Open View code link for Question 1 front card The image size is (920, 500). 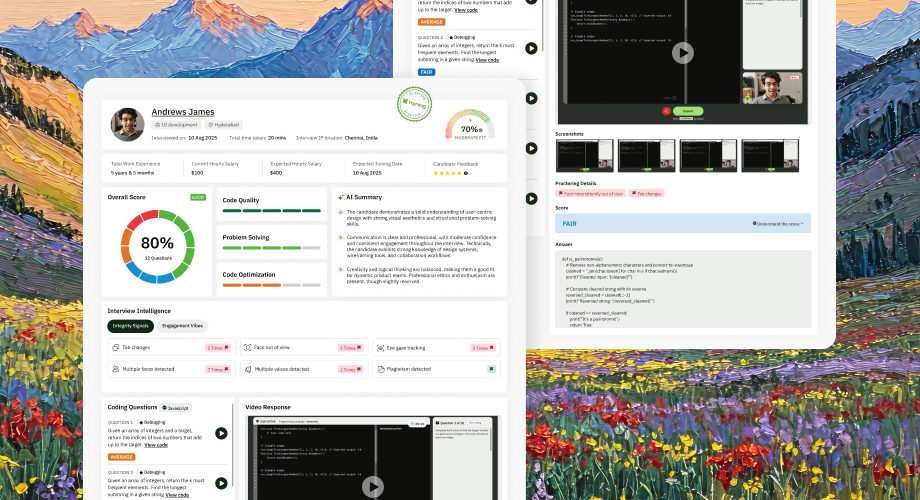tap(156, 445)
